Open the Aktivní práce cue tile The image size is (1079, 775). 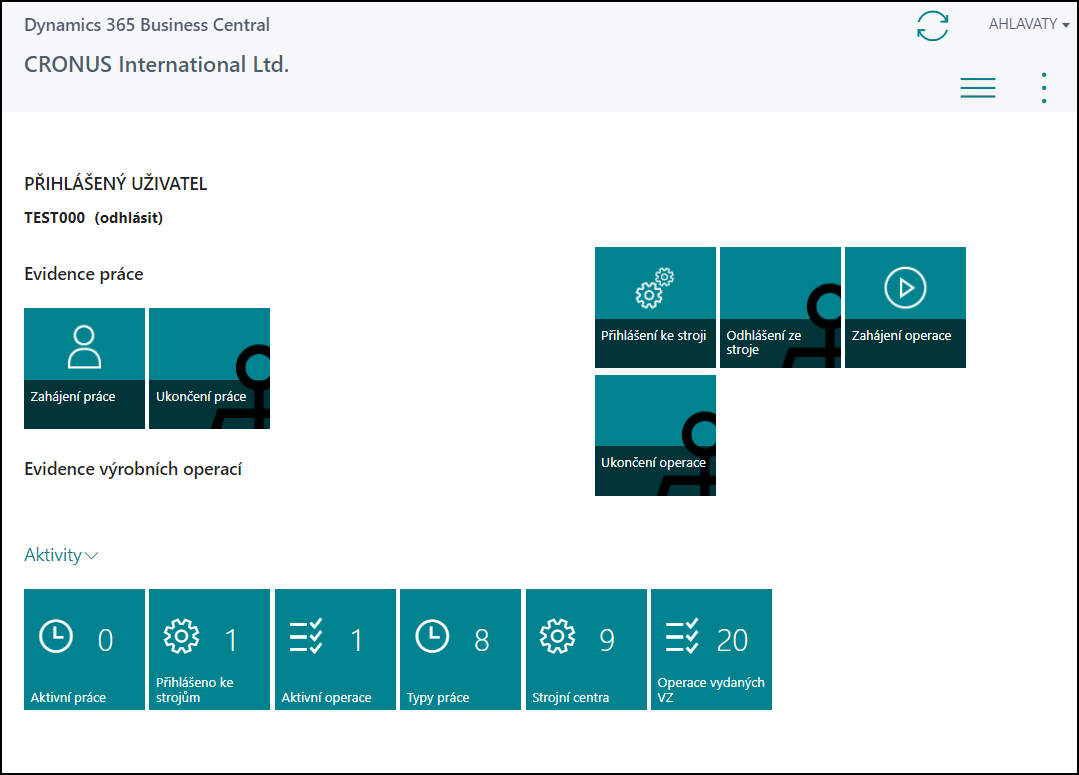85,649
